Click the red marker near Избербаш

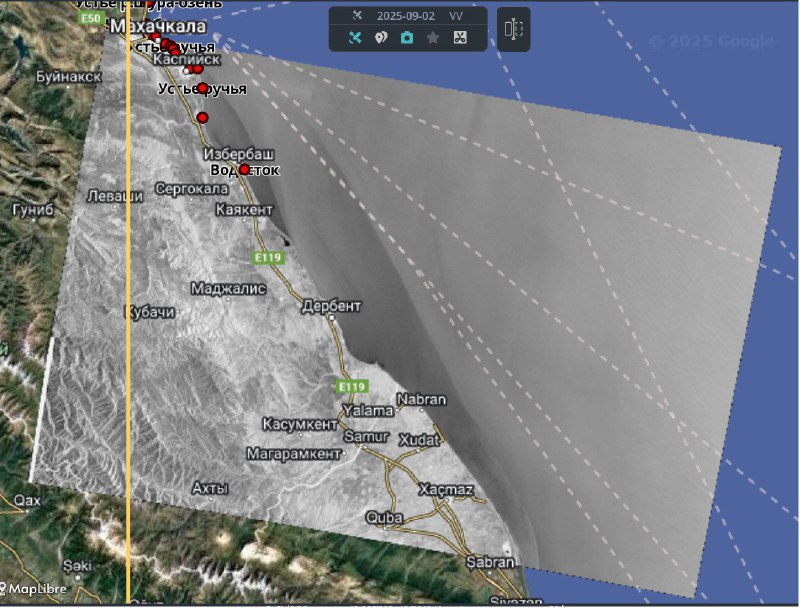[x=244, y=170]
